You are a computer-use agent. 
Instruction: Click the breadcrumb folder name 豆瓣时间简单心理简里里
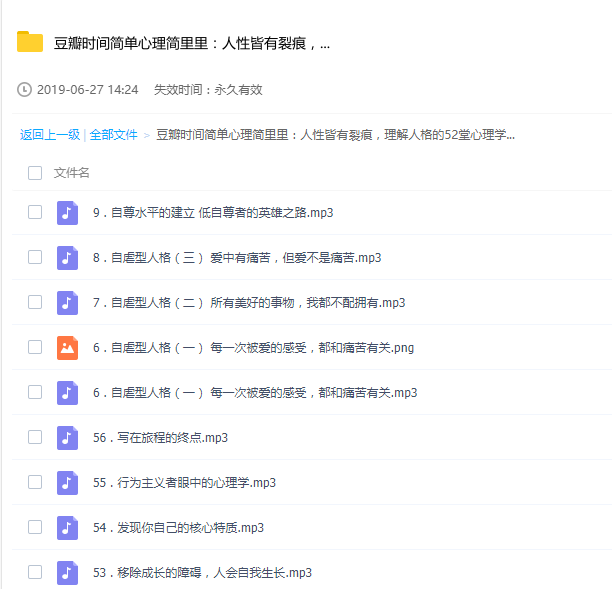pyautogui.click(x=335, y=135)
